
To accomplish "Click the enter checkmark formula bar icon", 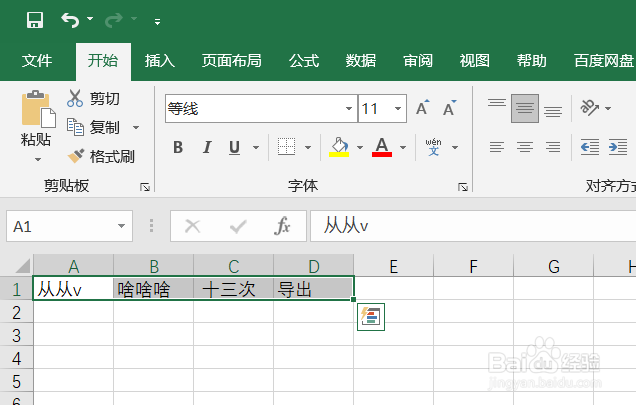I will [238, 226].
